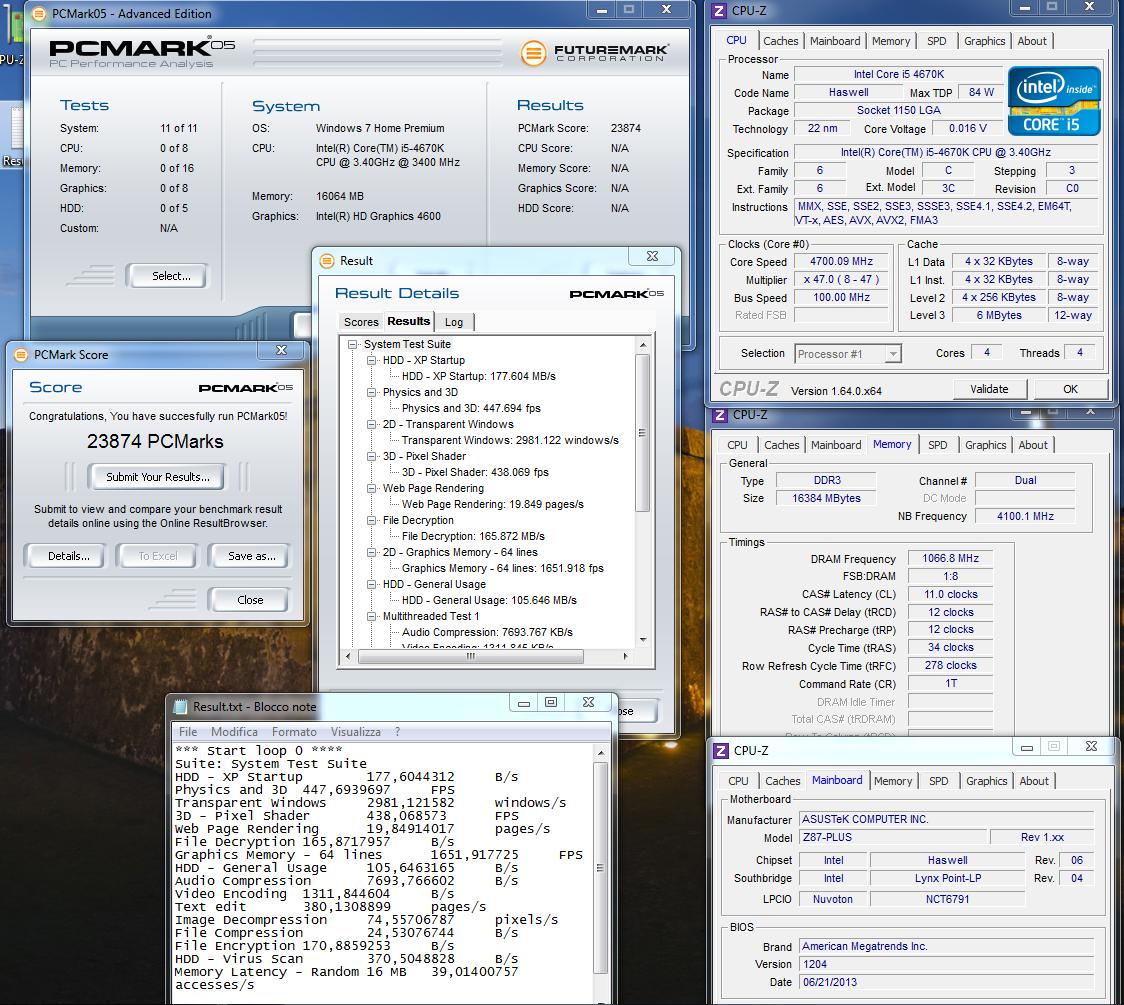Click the BIOS Version 1204 field
The height and width of the screenshot is (1005, 1124).
click(x=946, y=964)
